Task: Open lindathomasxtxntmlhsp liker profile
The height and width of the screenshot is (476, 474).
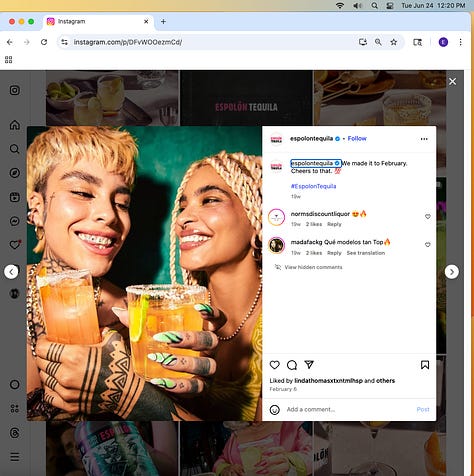Action: [328, 381]
